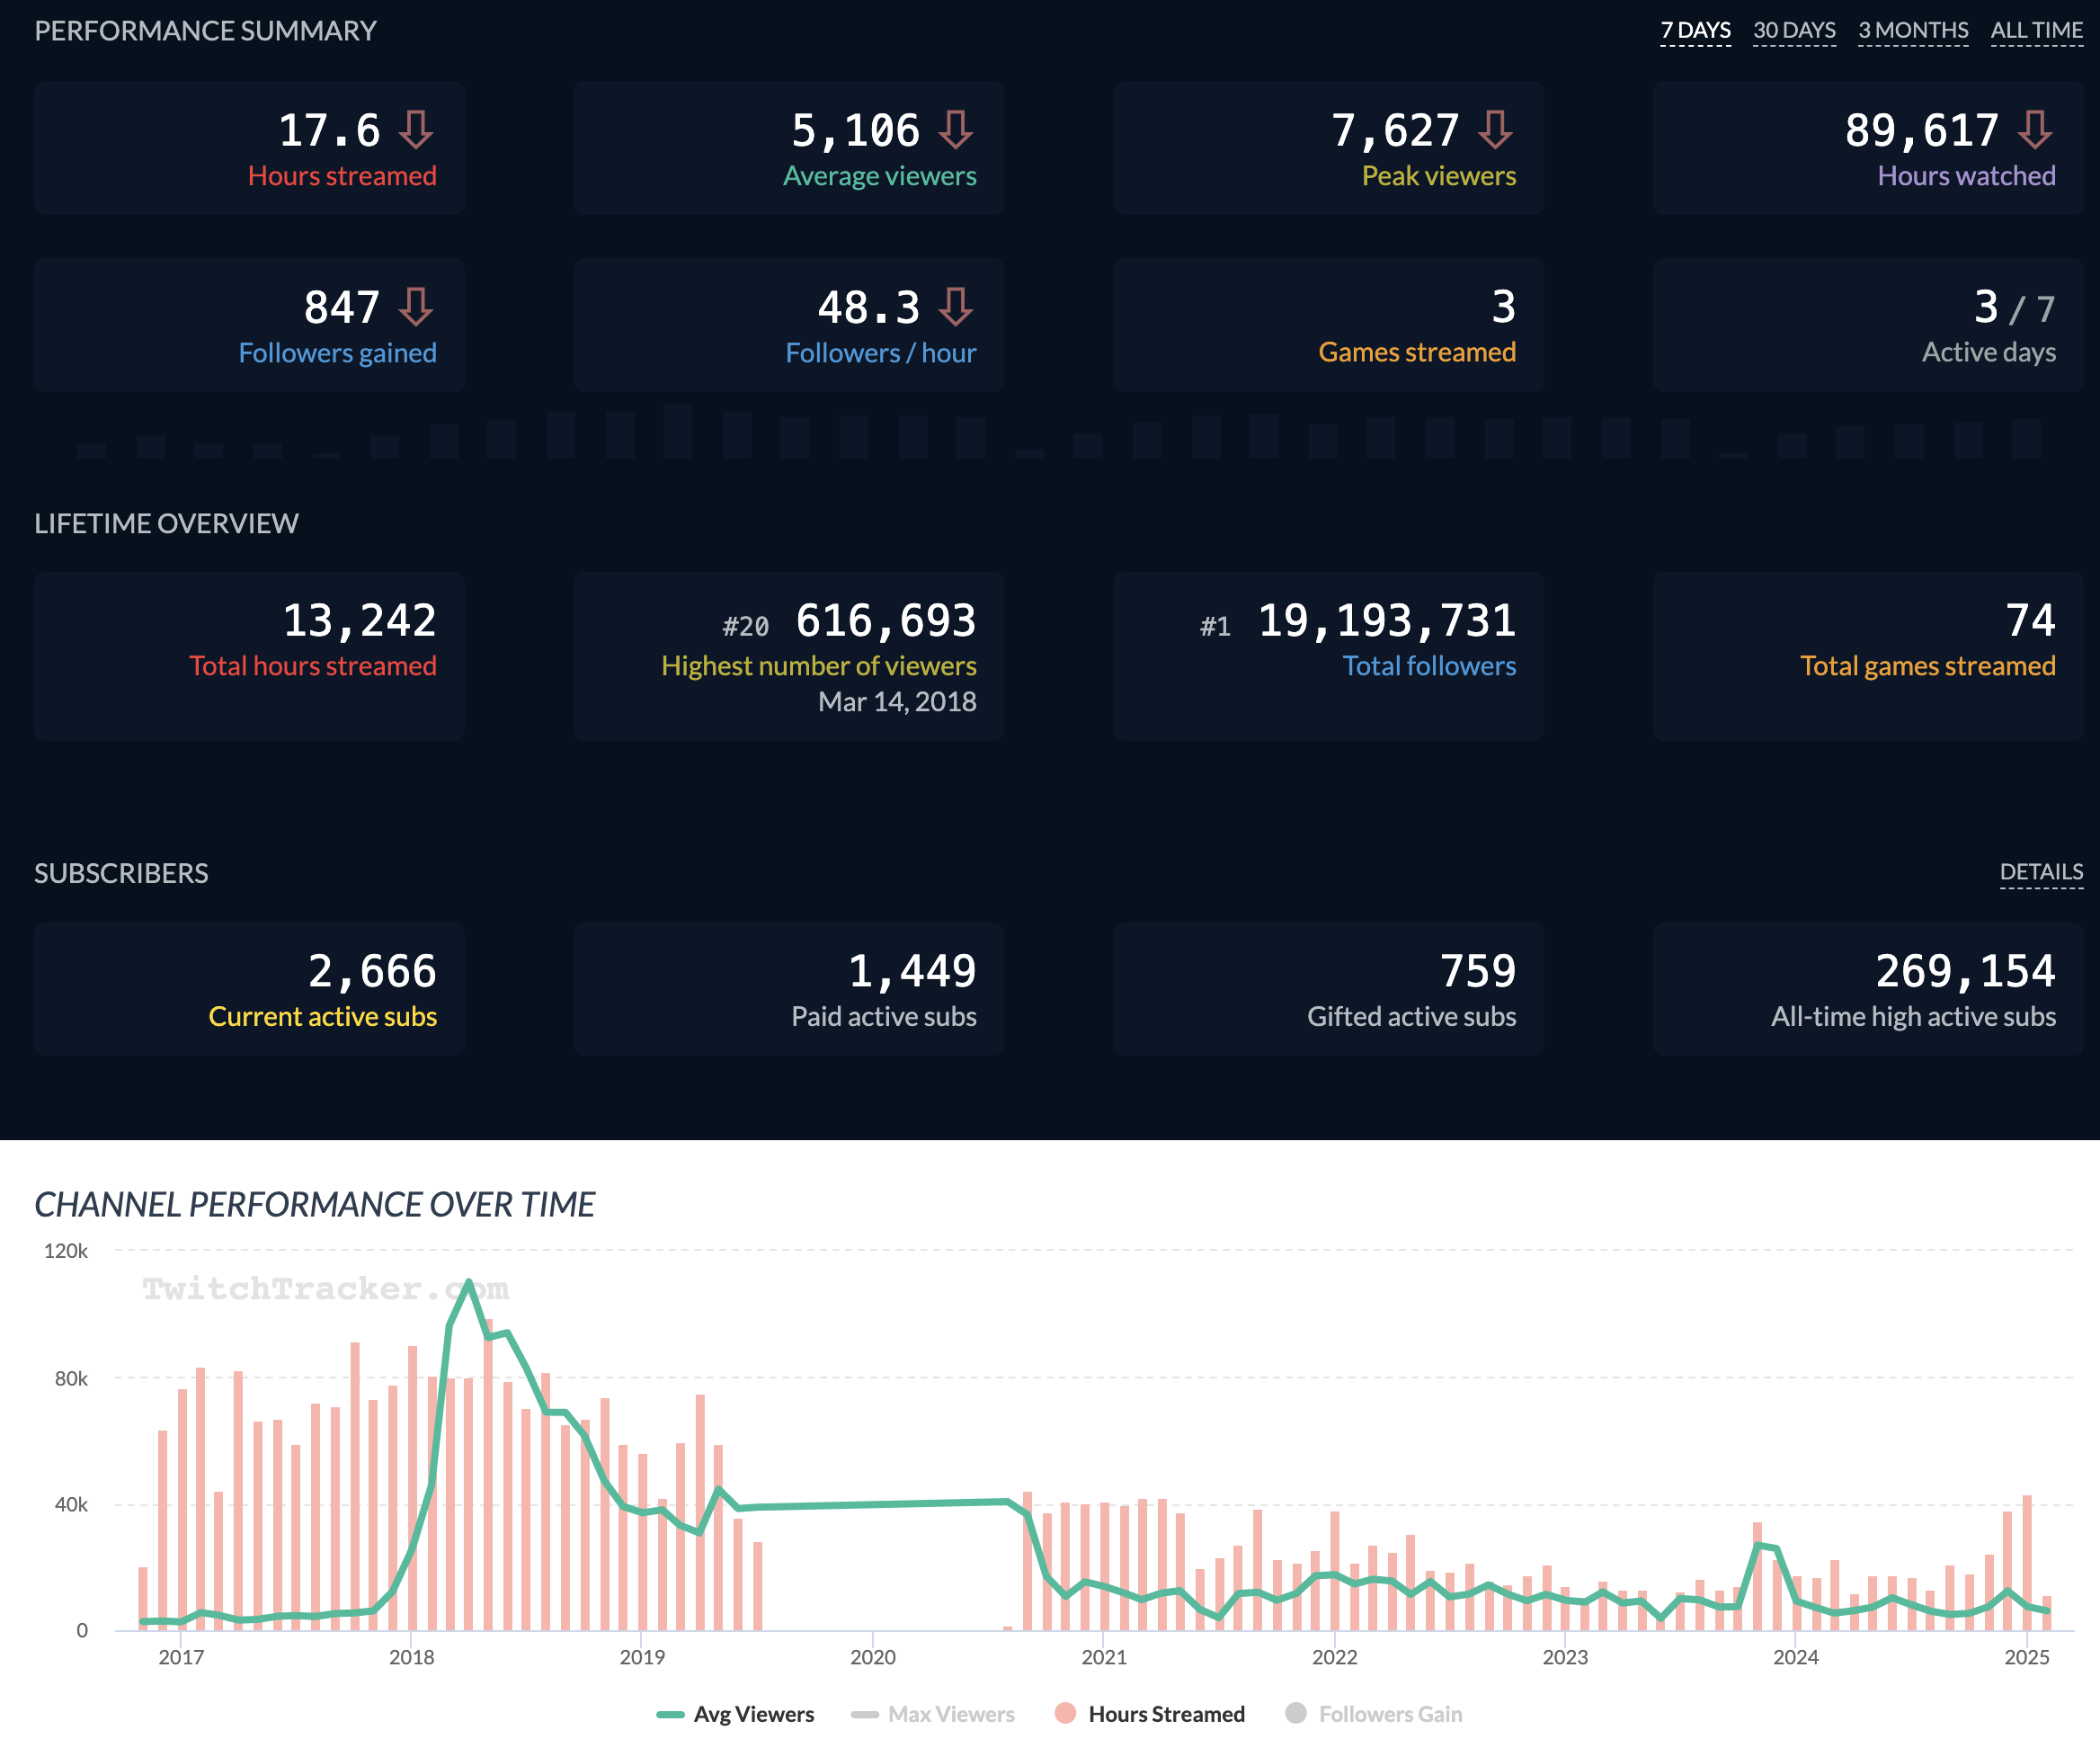Click the 2018 peak on Avg Viewers line
2100x1739 pixels.
click(468, 1282)
